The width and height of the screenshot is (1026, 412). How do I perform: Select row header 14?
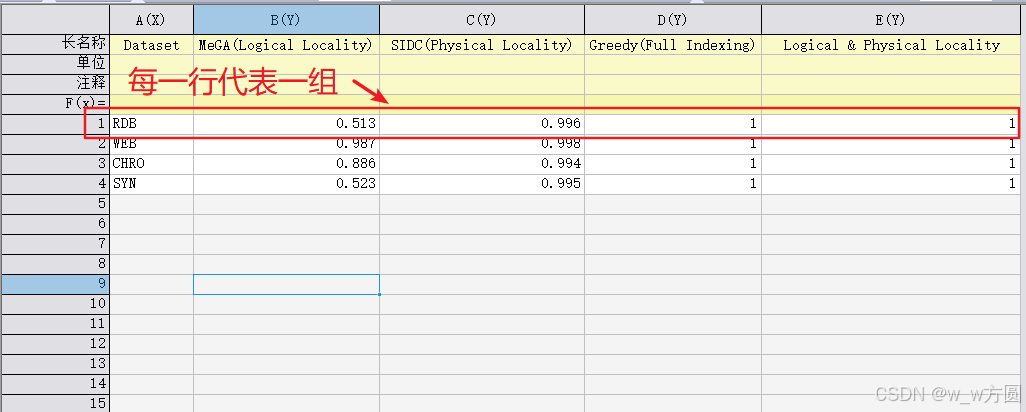point(55,383)
